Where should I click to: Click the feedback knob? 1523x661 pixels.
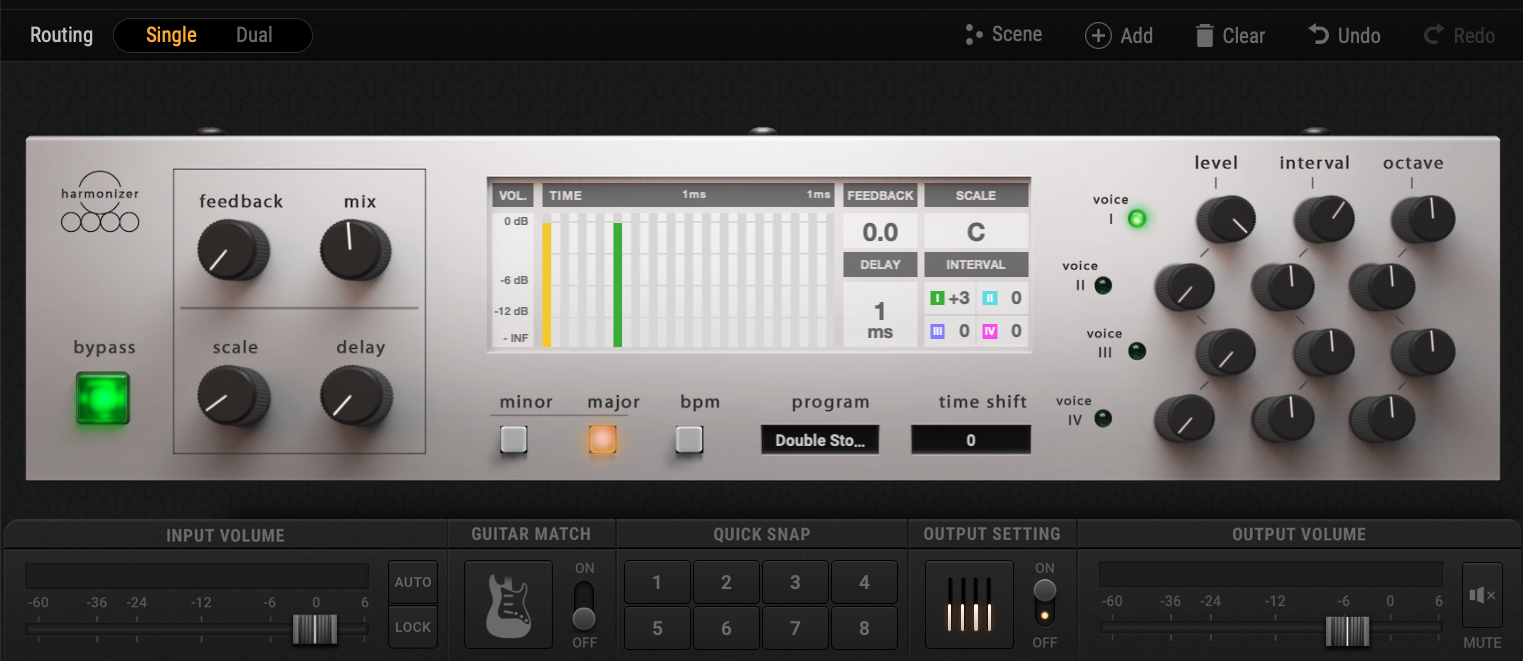pos(232,249)
